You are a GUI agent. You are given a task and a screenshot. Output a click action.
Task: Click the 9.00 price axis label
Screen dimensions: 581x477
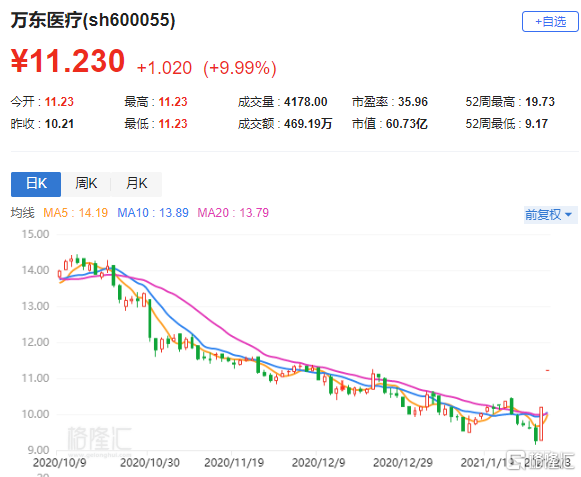38,450
